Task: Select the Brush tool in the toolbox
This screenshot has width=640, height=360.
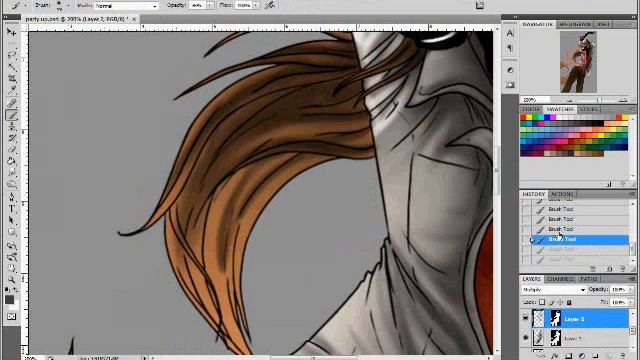Action: click(11, 115)
